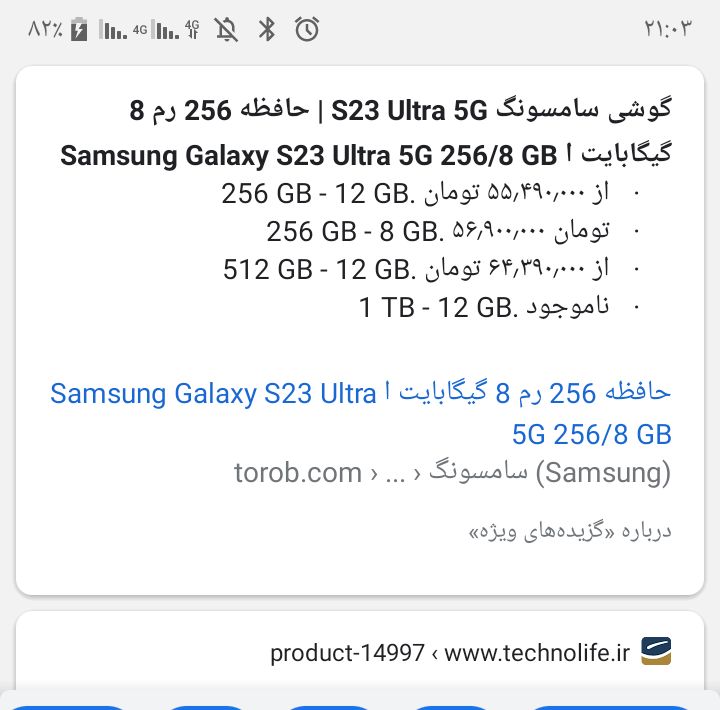Image resolution: width=720 pixels, height=710 pixels.
Task: Open the «گزیده‌های ویژه» about link
Action: [x=570, y=531]
